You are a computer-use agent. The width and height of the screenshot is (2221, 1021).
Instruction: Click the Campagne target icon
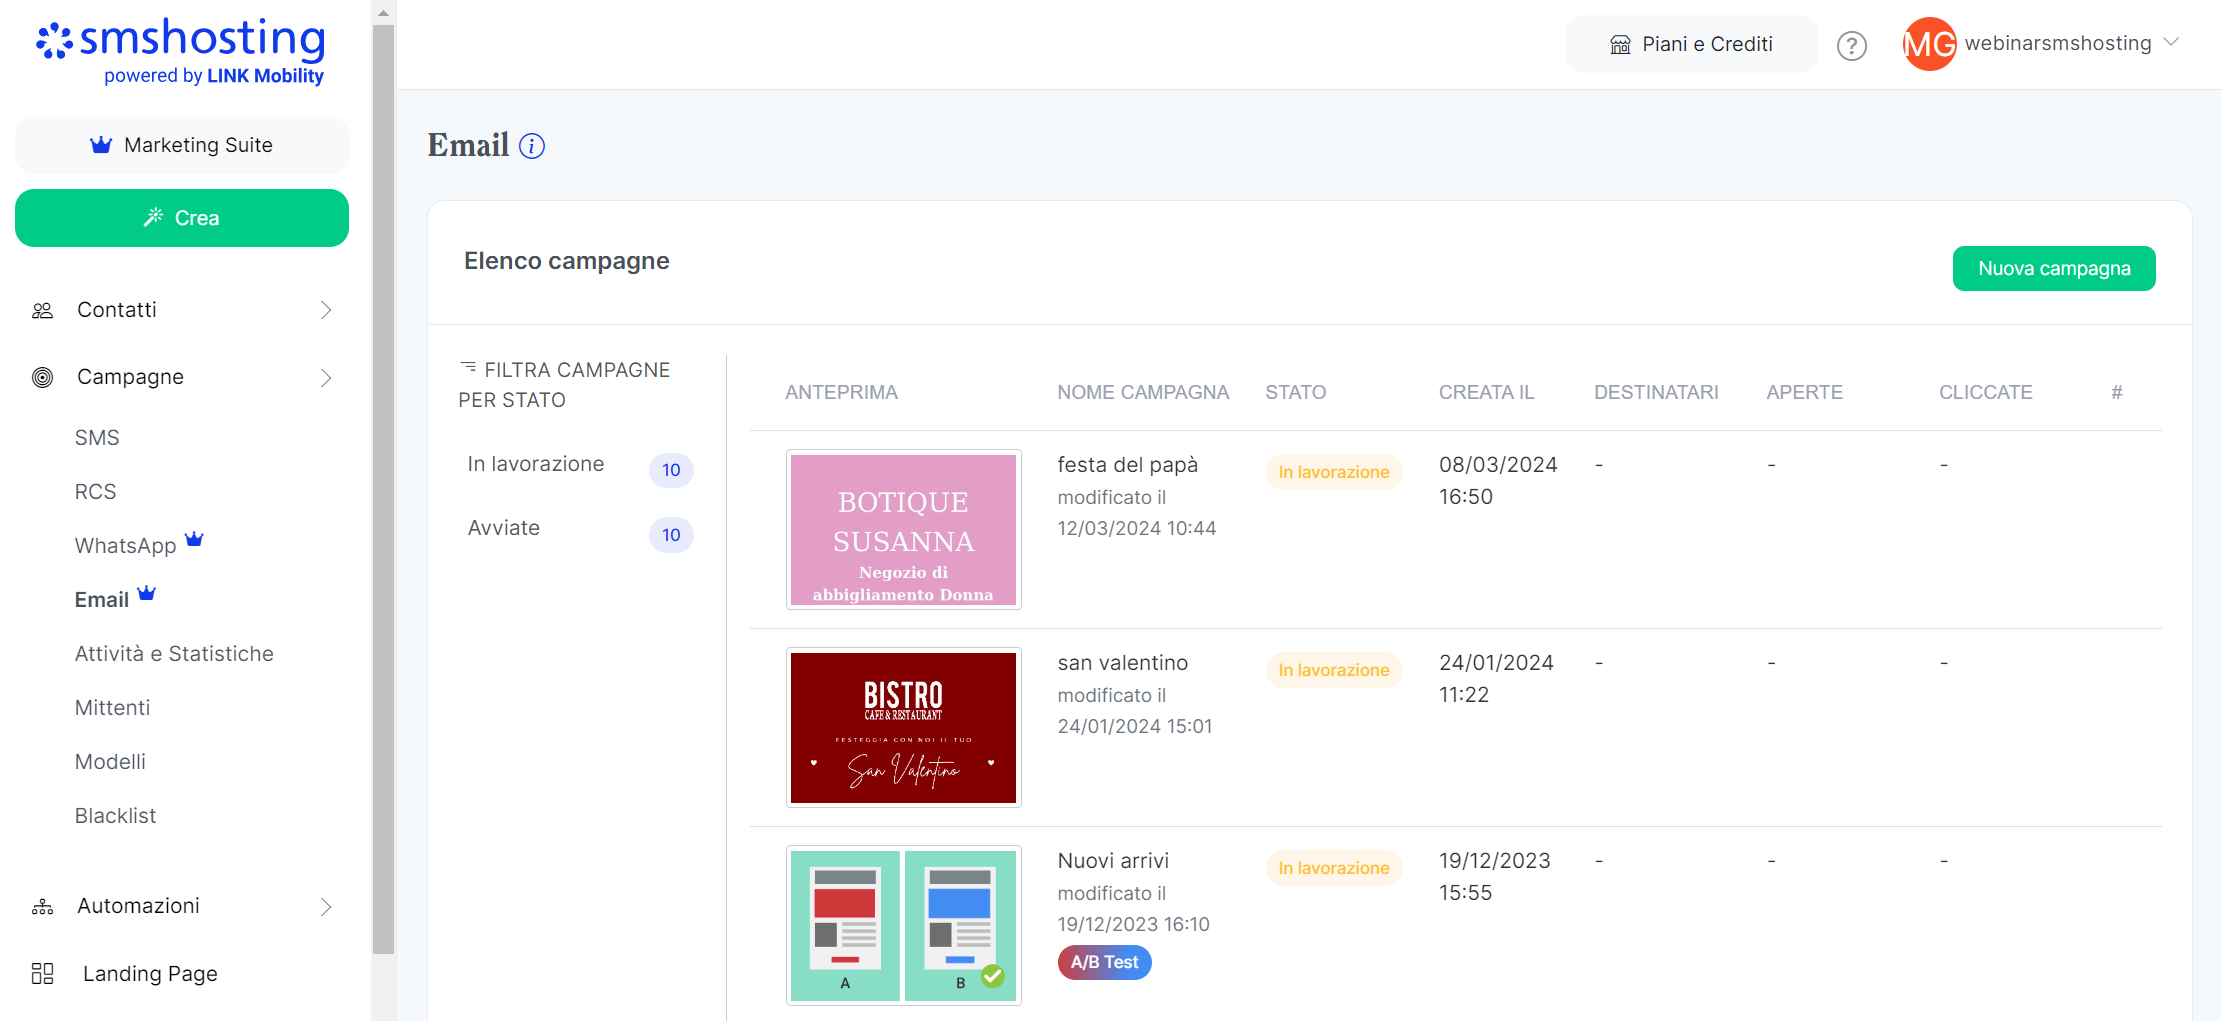[x=42, y=378]
